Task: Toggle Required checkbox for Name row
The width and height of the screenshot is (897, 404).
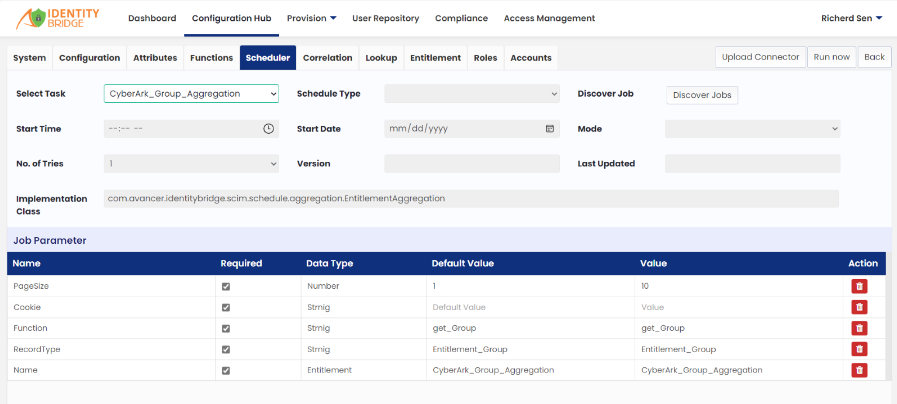Action: click(226, 370)
